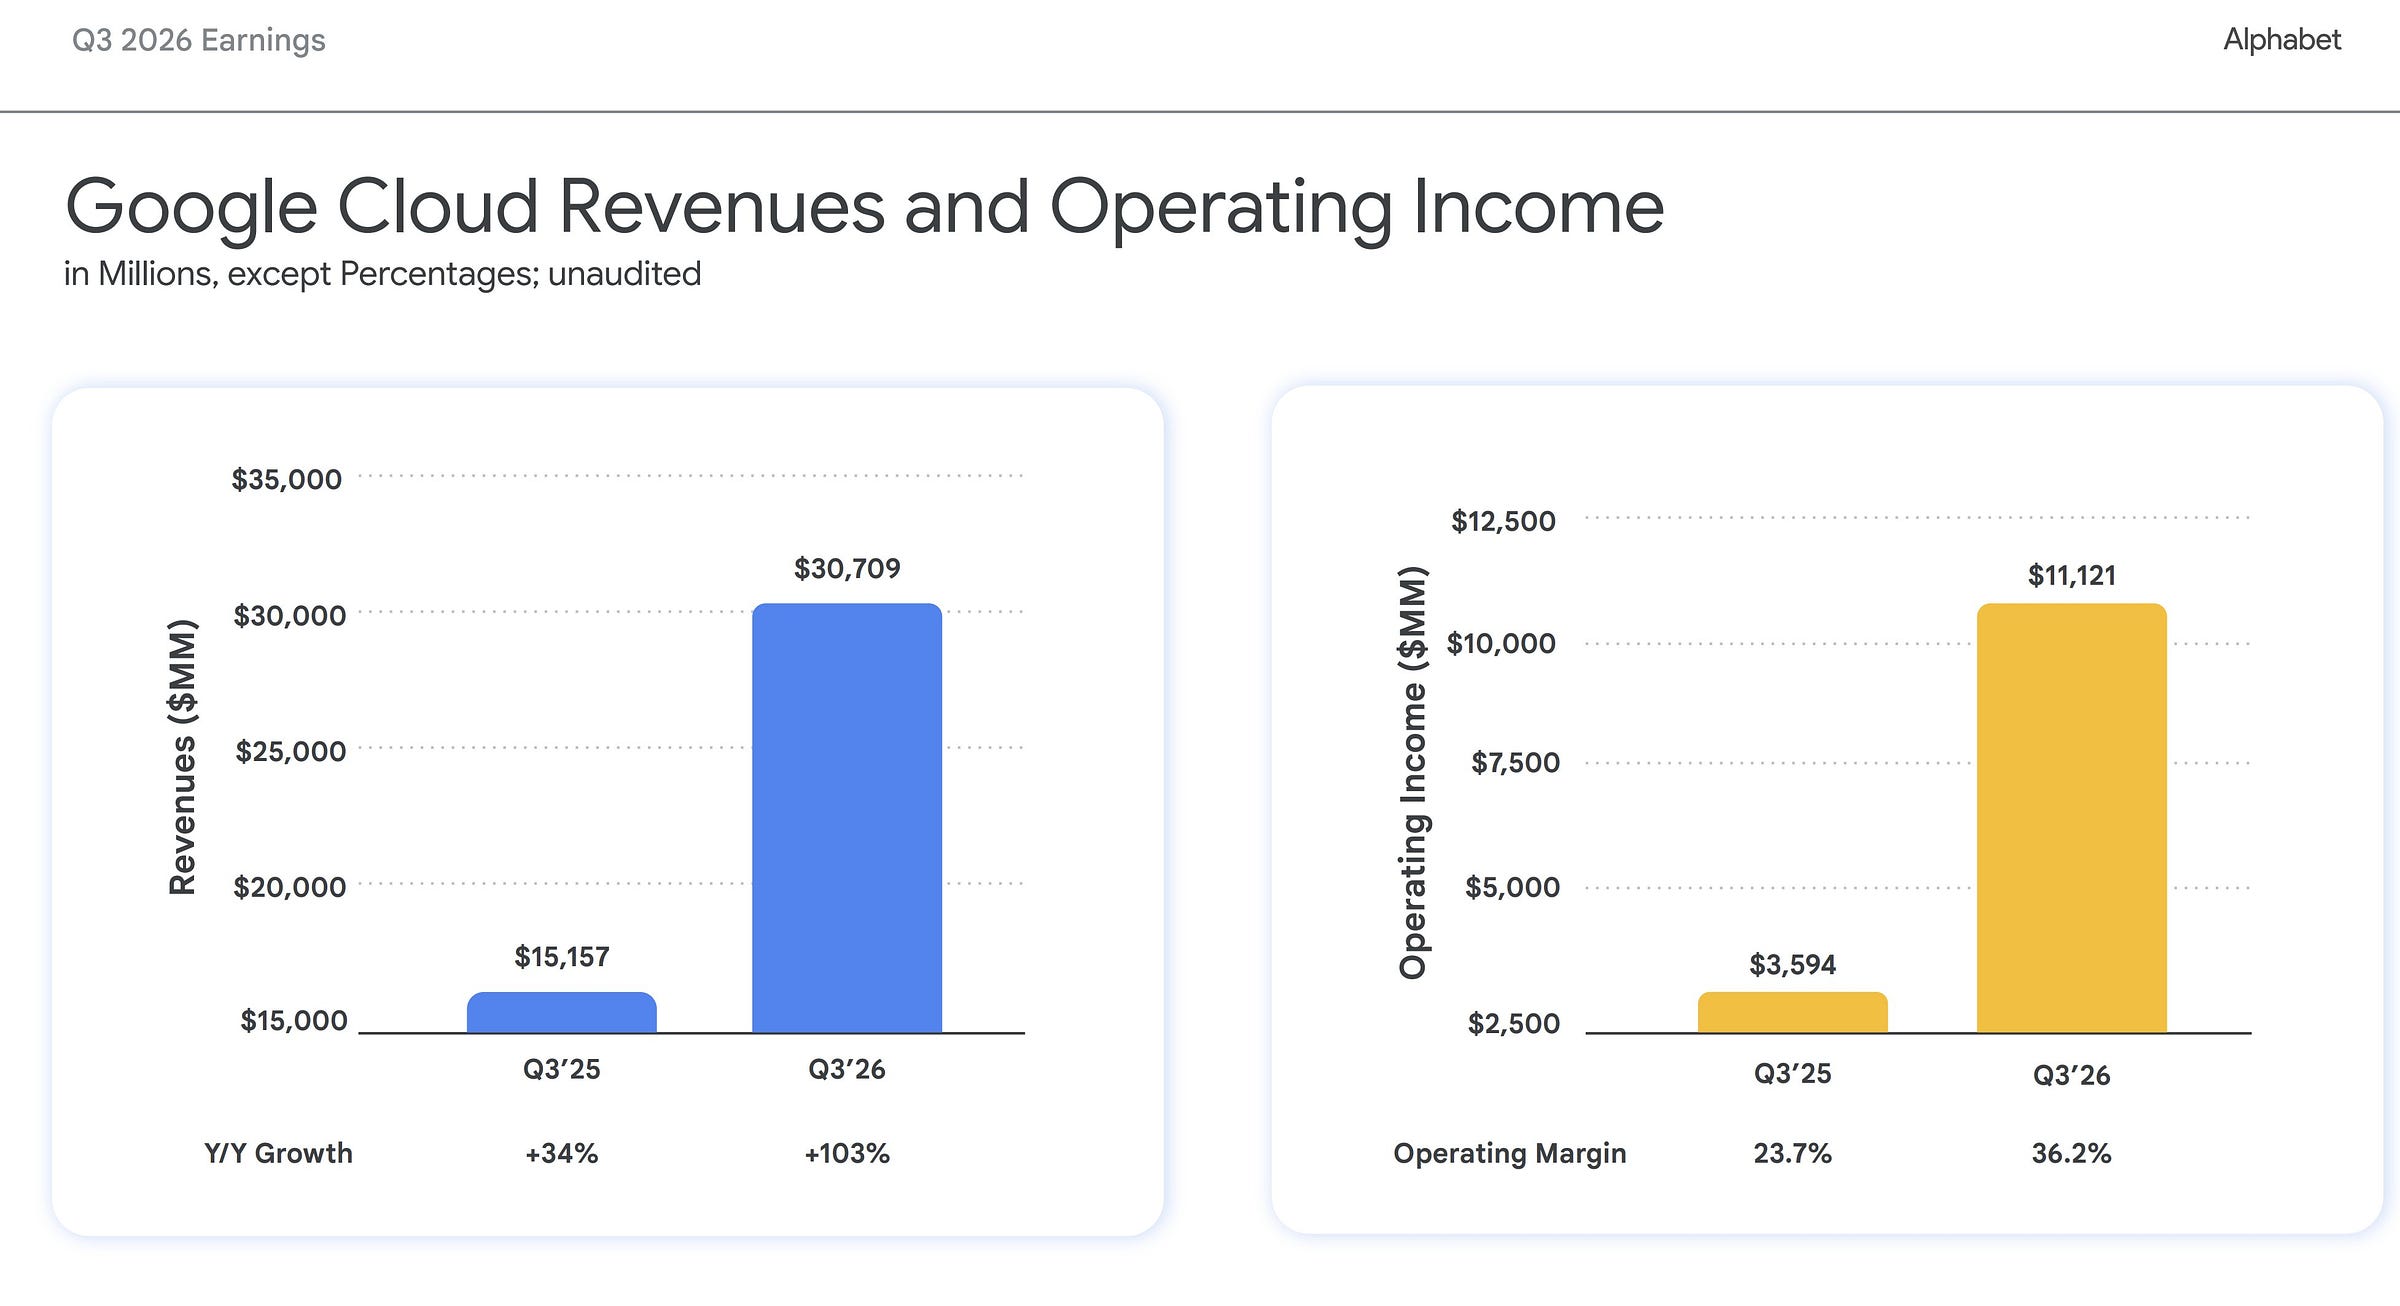Image resolution: width=2400 pixels, height=1306 pixels.
Task: Click the Q3'26 label under operating income chart
Action: coord(2072,1075)
